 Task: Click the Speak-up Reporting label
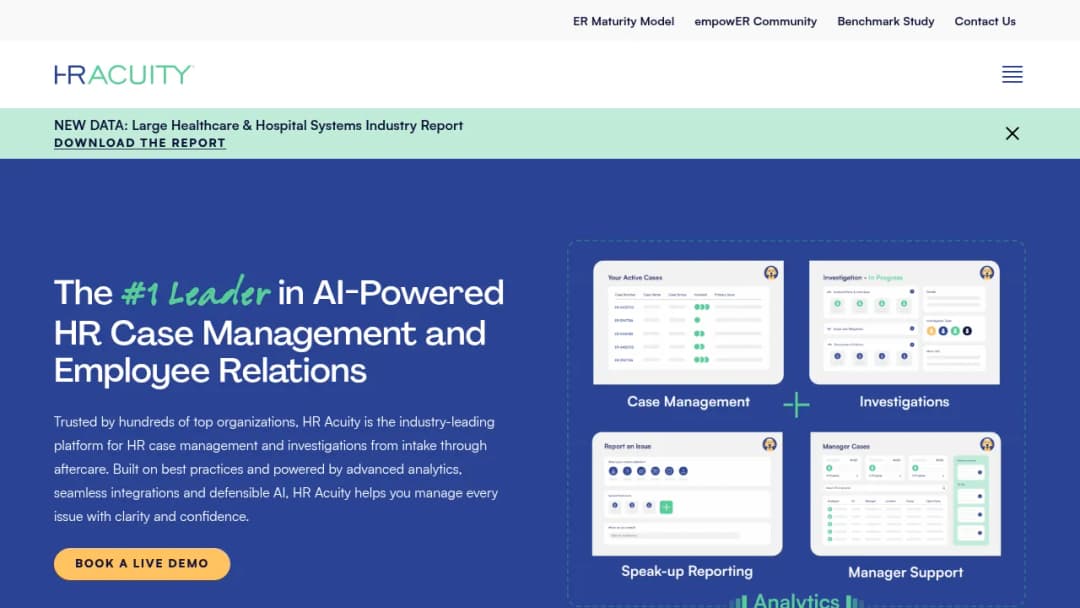(x=687, y=572)
